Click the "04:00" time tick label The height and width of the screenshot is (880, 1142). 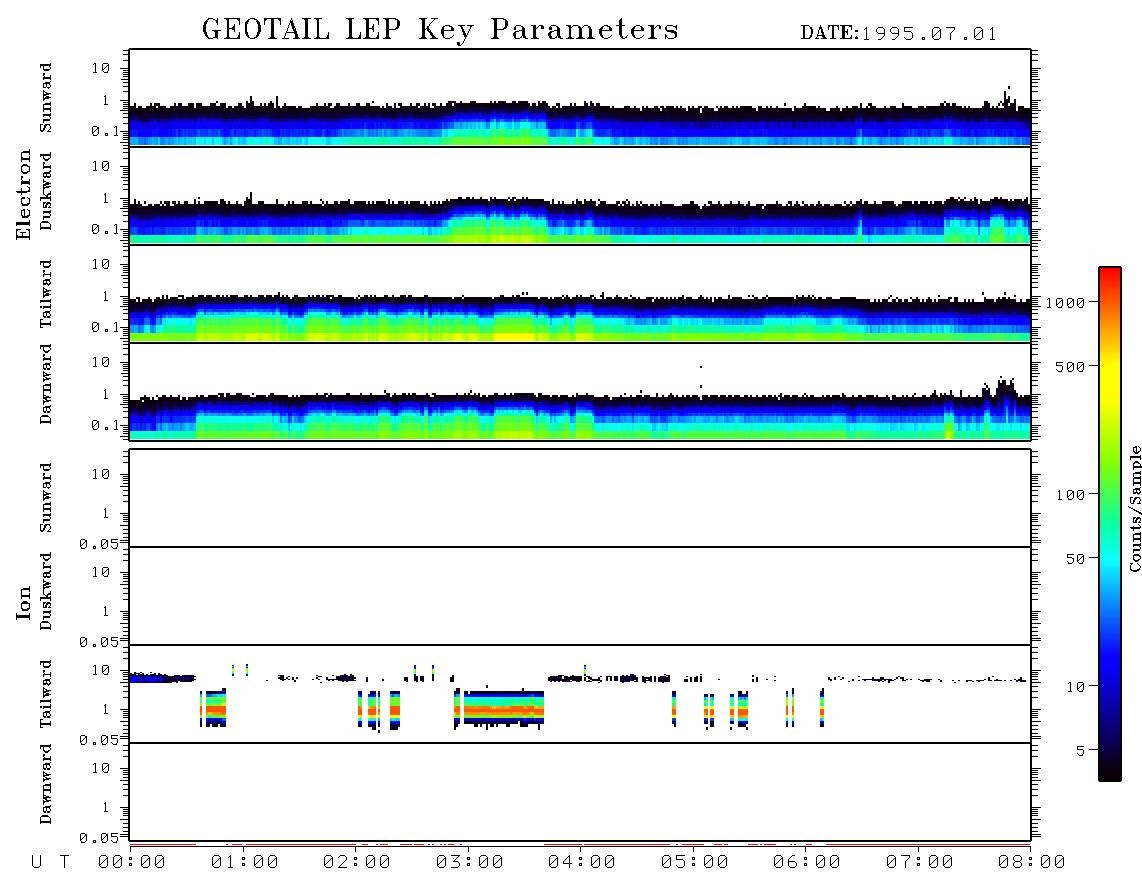click(x=582, y=863)
